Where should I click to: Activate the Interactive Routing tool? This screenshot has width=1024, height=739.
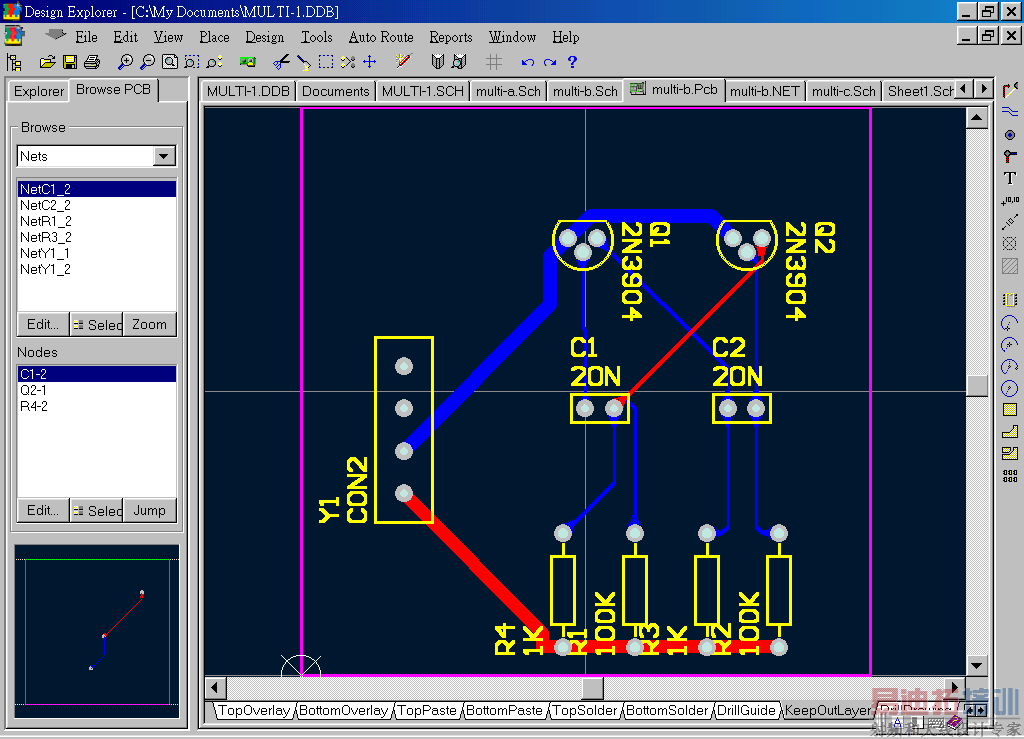(1008, 90)
